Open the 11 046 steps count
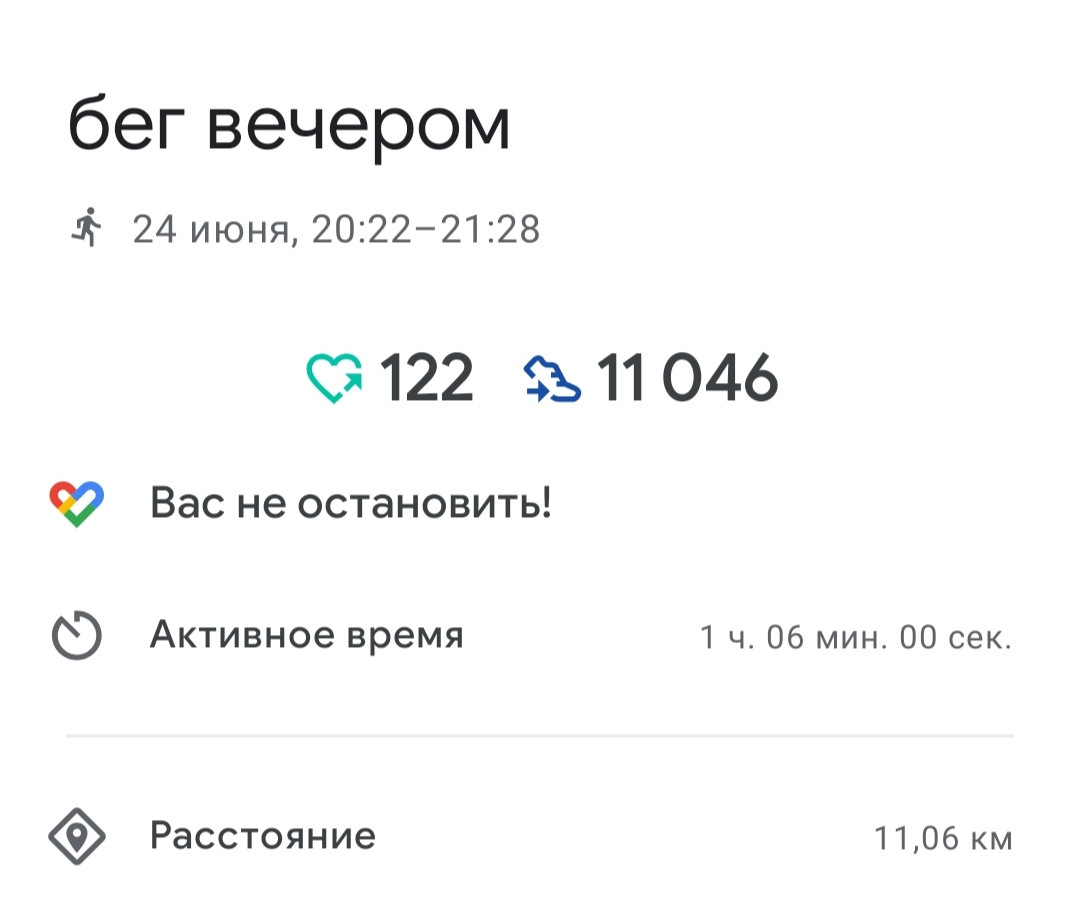This screenshot has height=899, width=1080. pos(687,378)
